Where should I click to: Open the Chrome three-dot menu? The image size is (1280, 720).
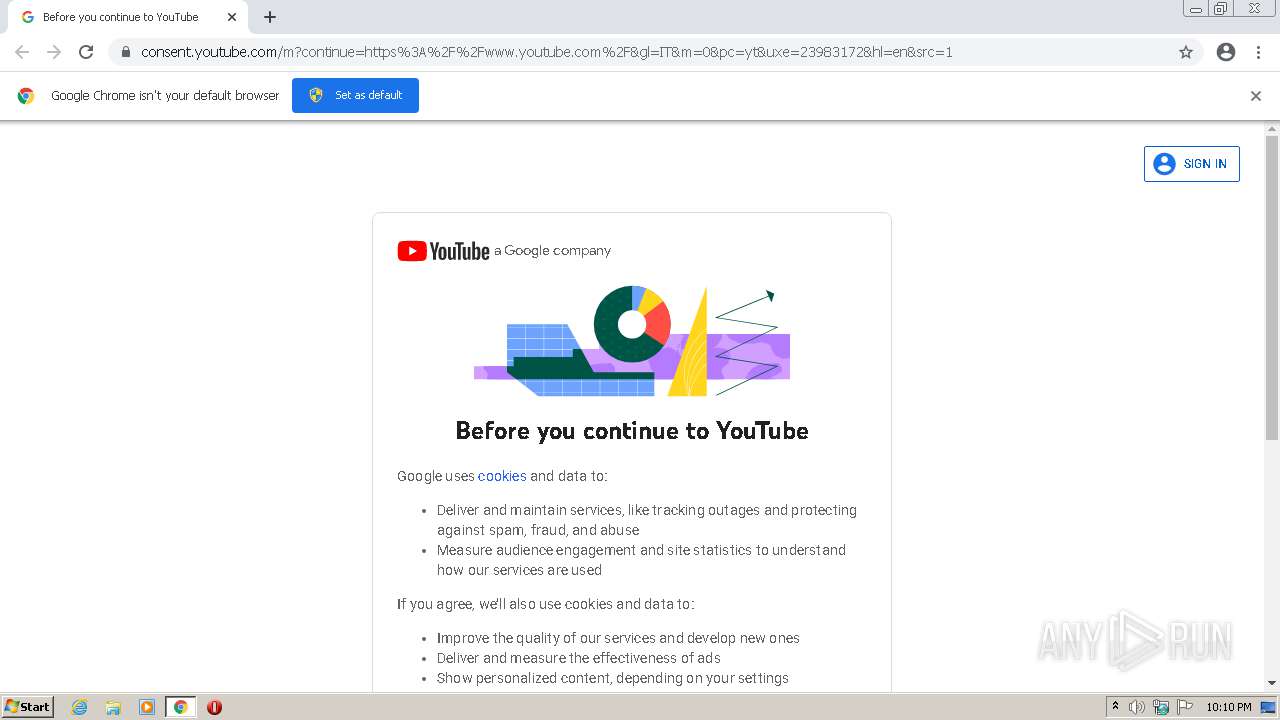(1258, 52)
